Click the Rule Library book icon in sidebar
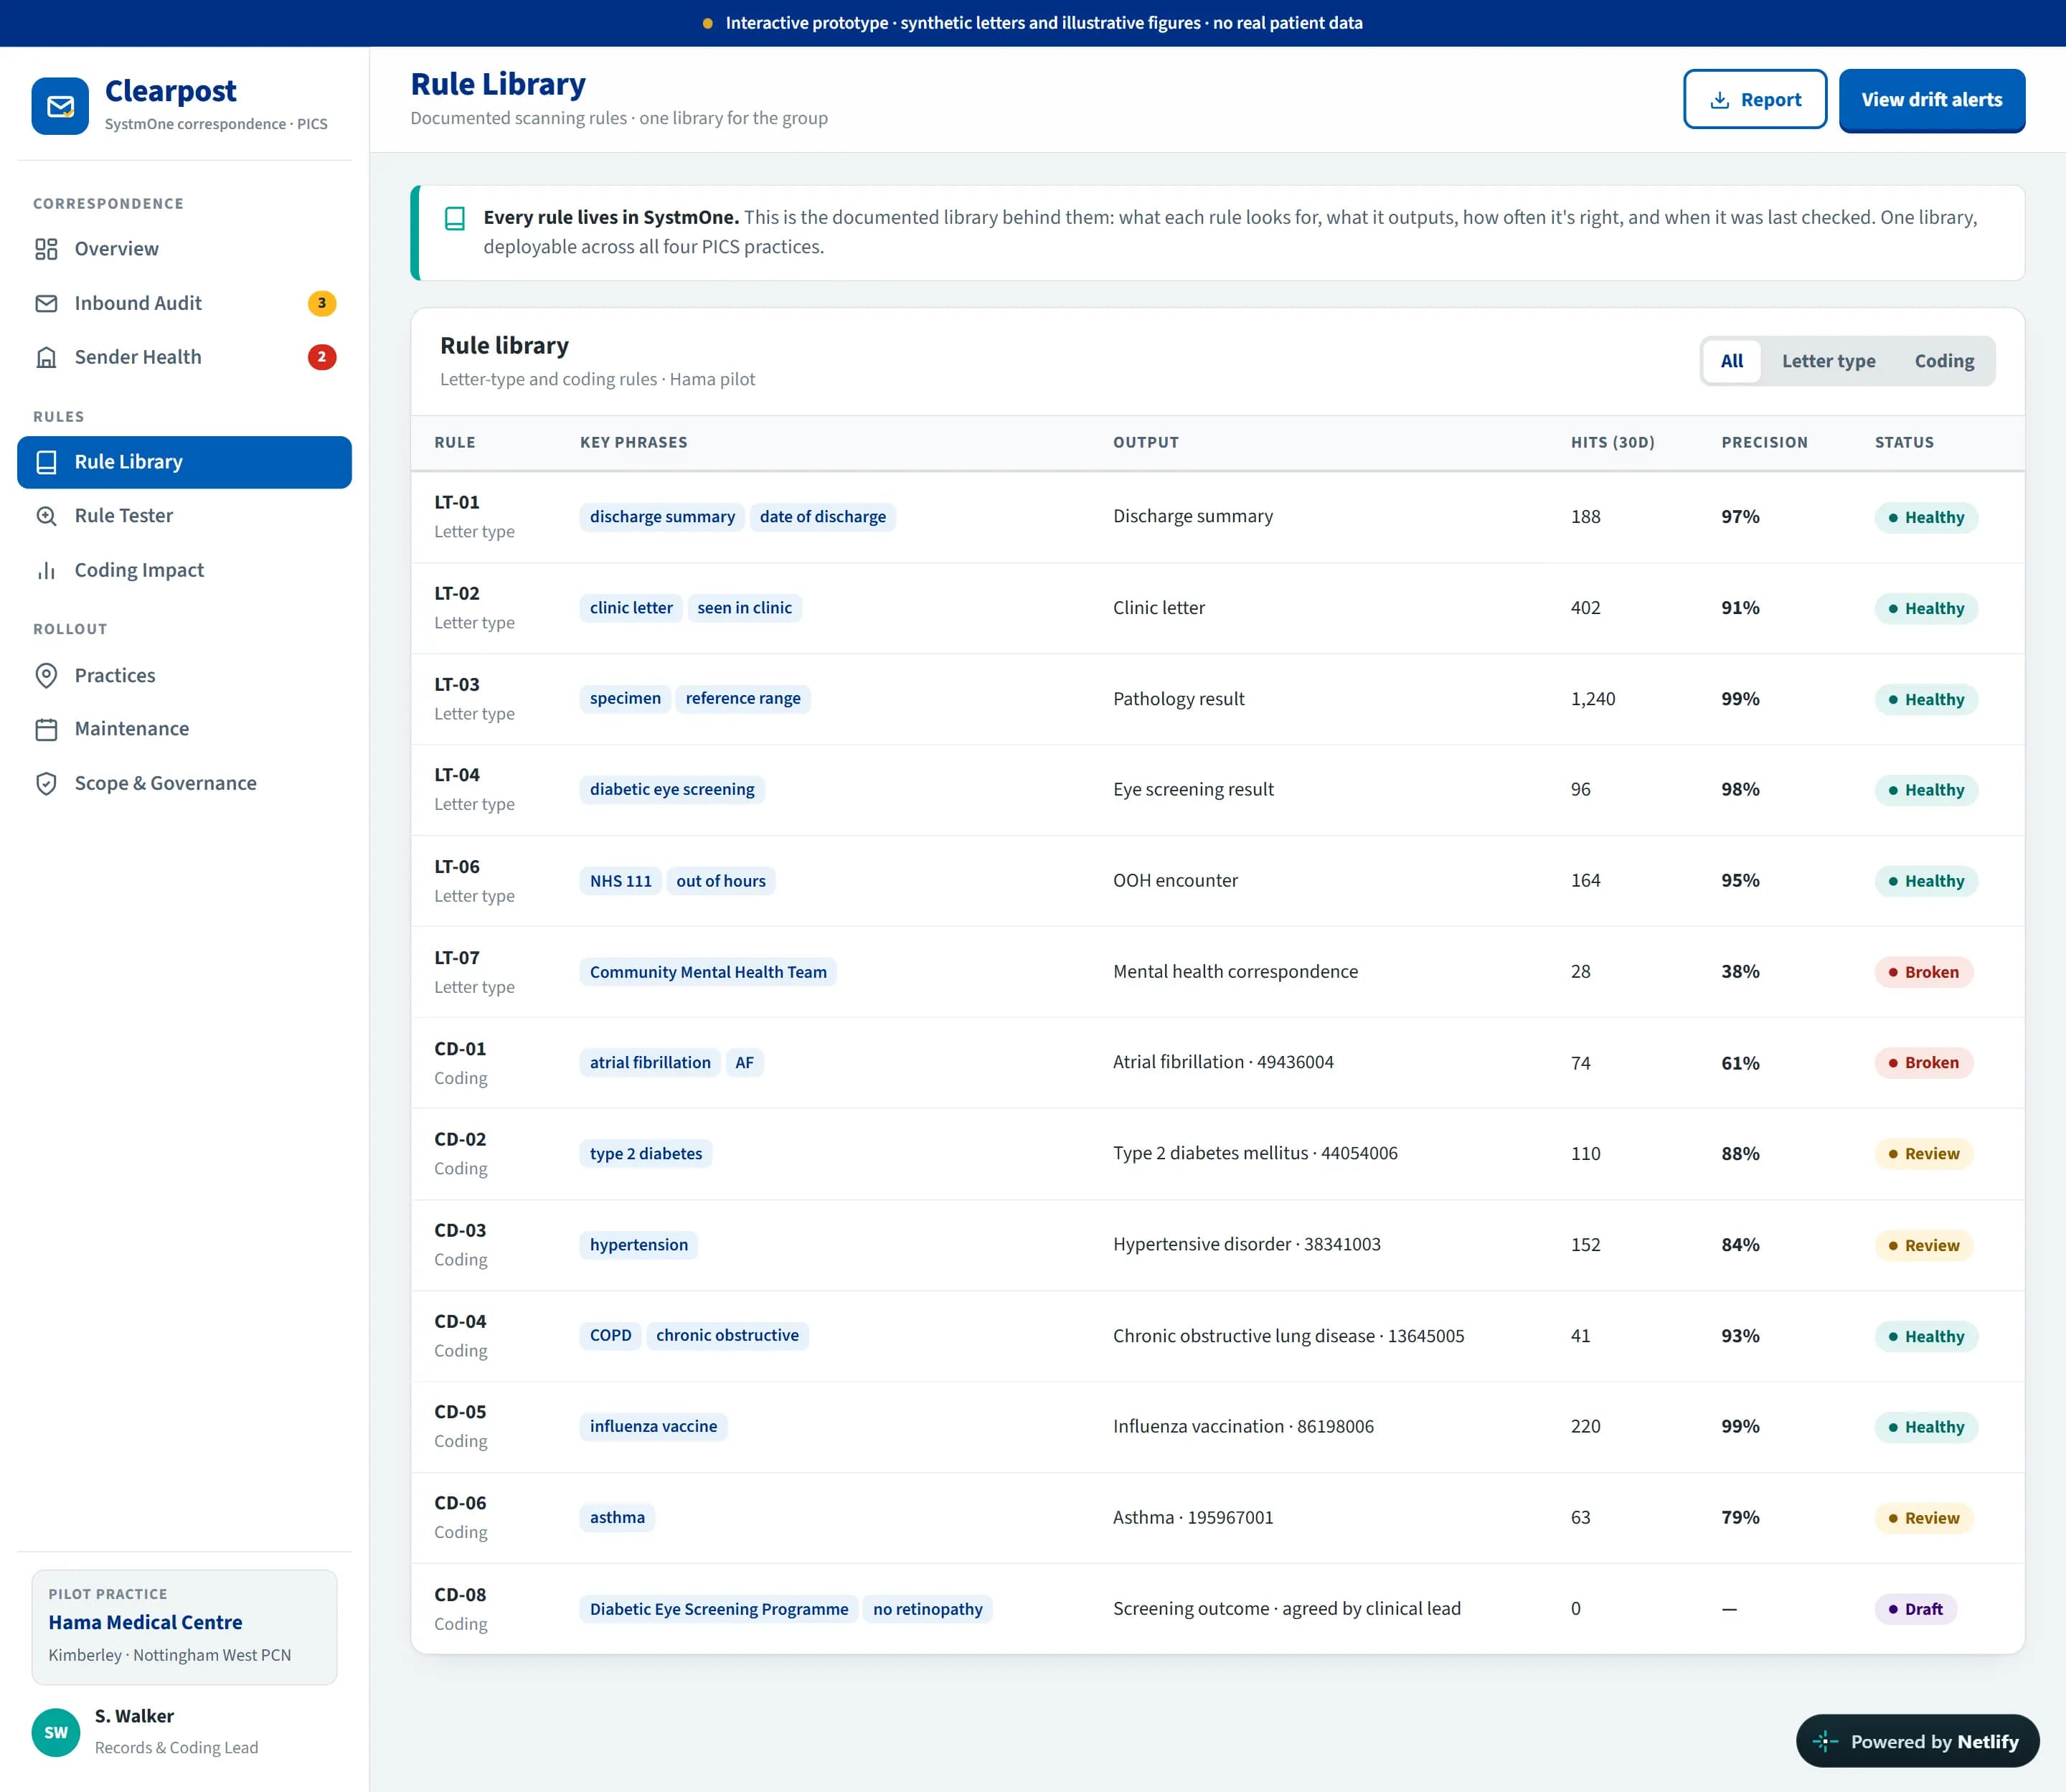 46,462
